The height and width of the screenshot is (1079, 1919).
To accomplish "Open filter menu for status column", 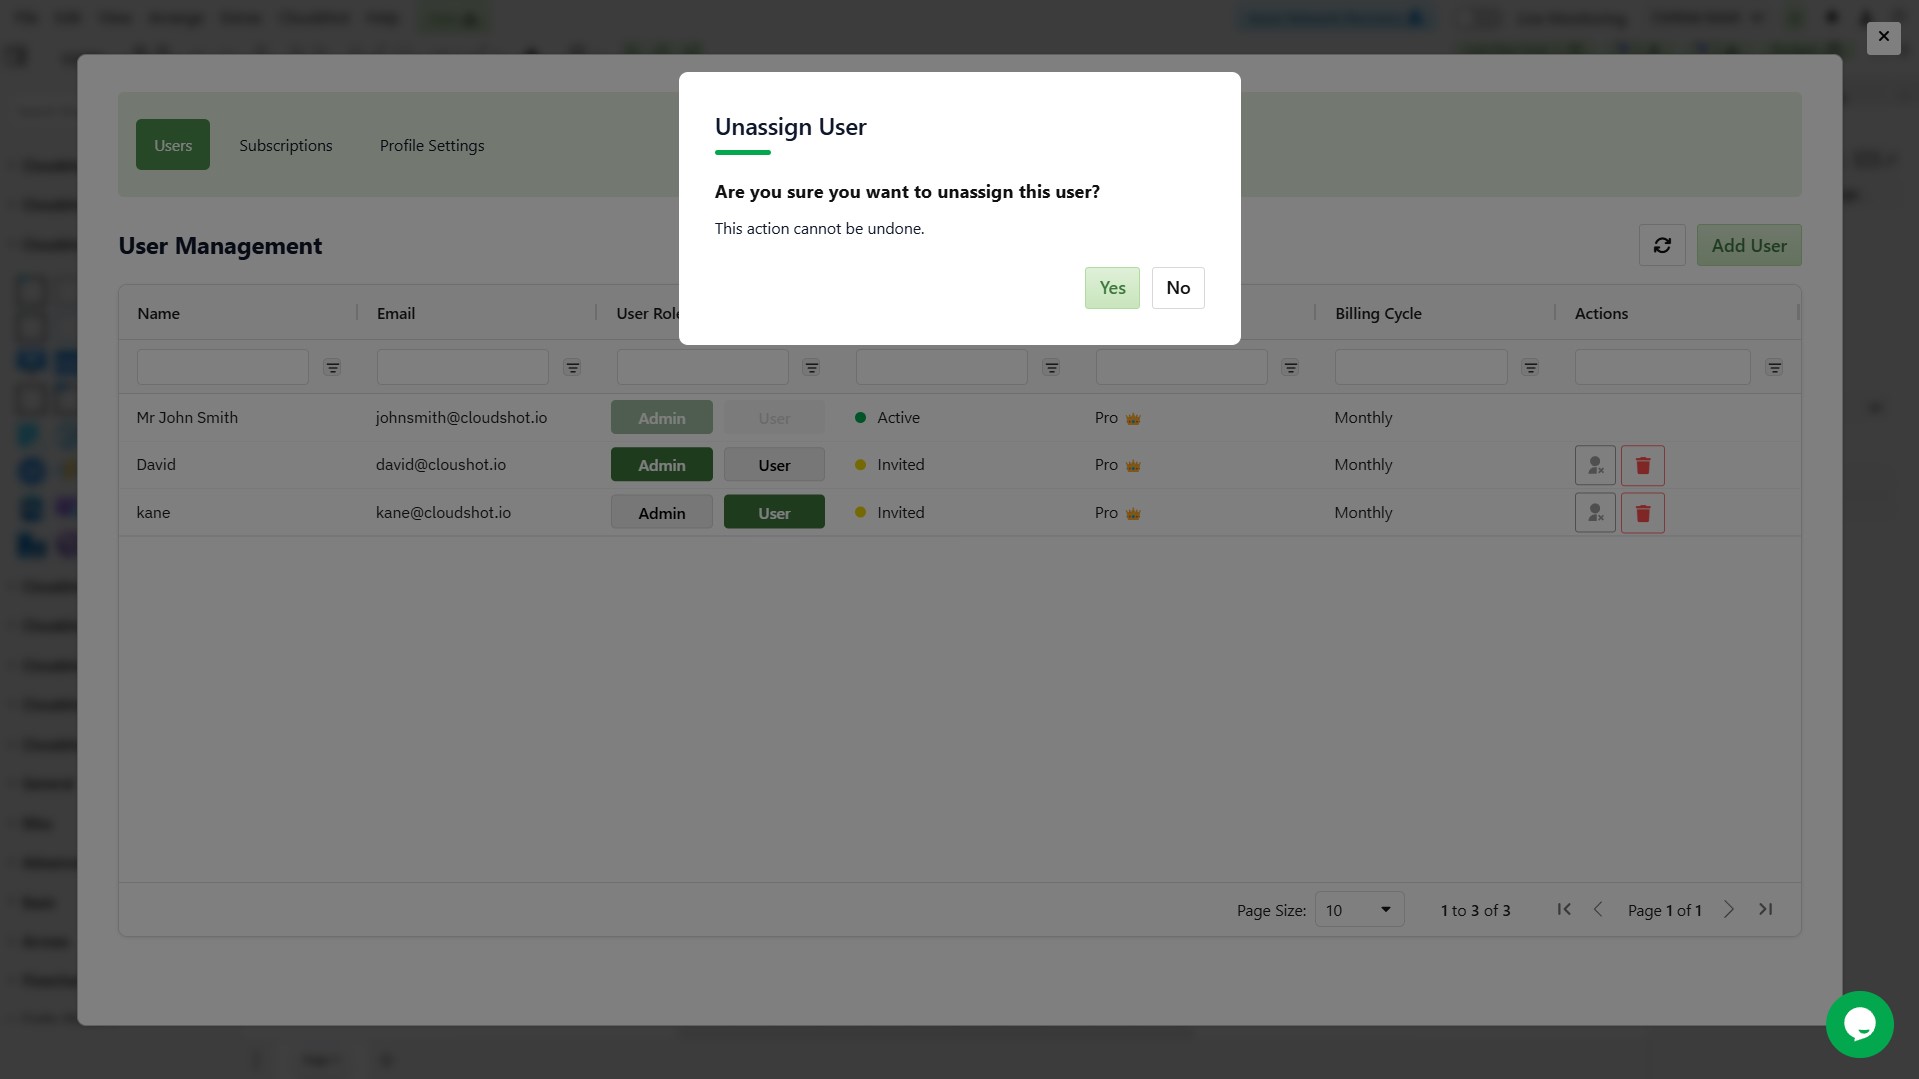I will pyautogui.click(x=1052, y=368).
